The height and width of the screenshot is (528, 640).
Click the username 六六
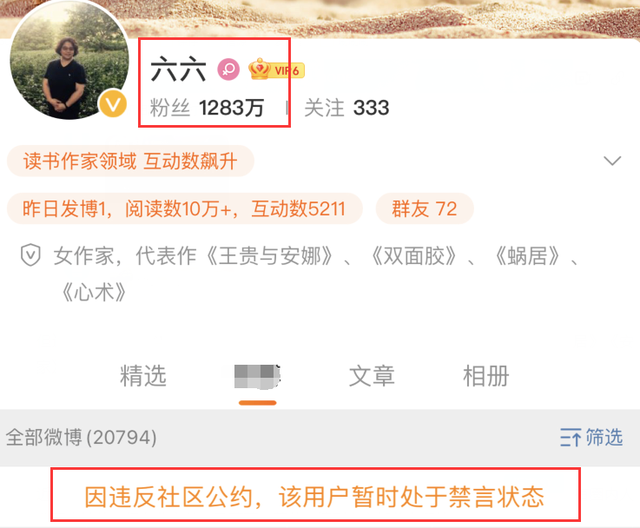(178, 70)
